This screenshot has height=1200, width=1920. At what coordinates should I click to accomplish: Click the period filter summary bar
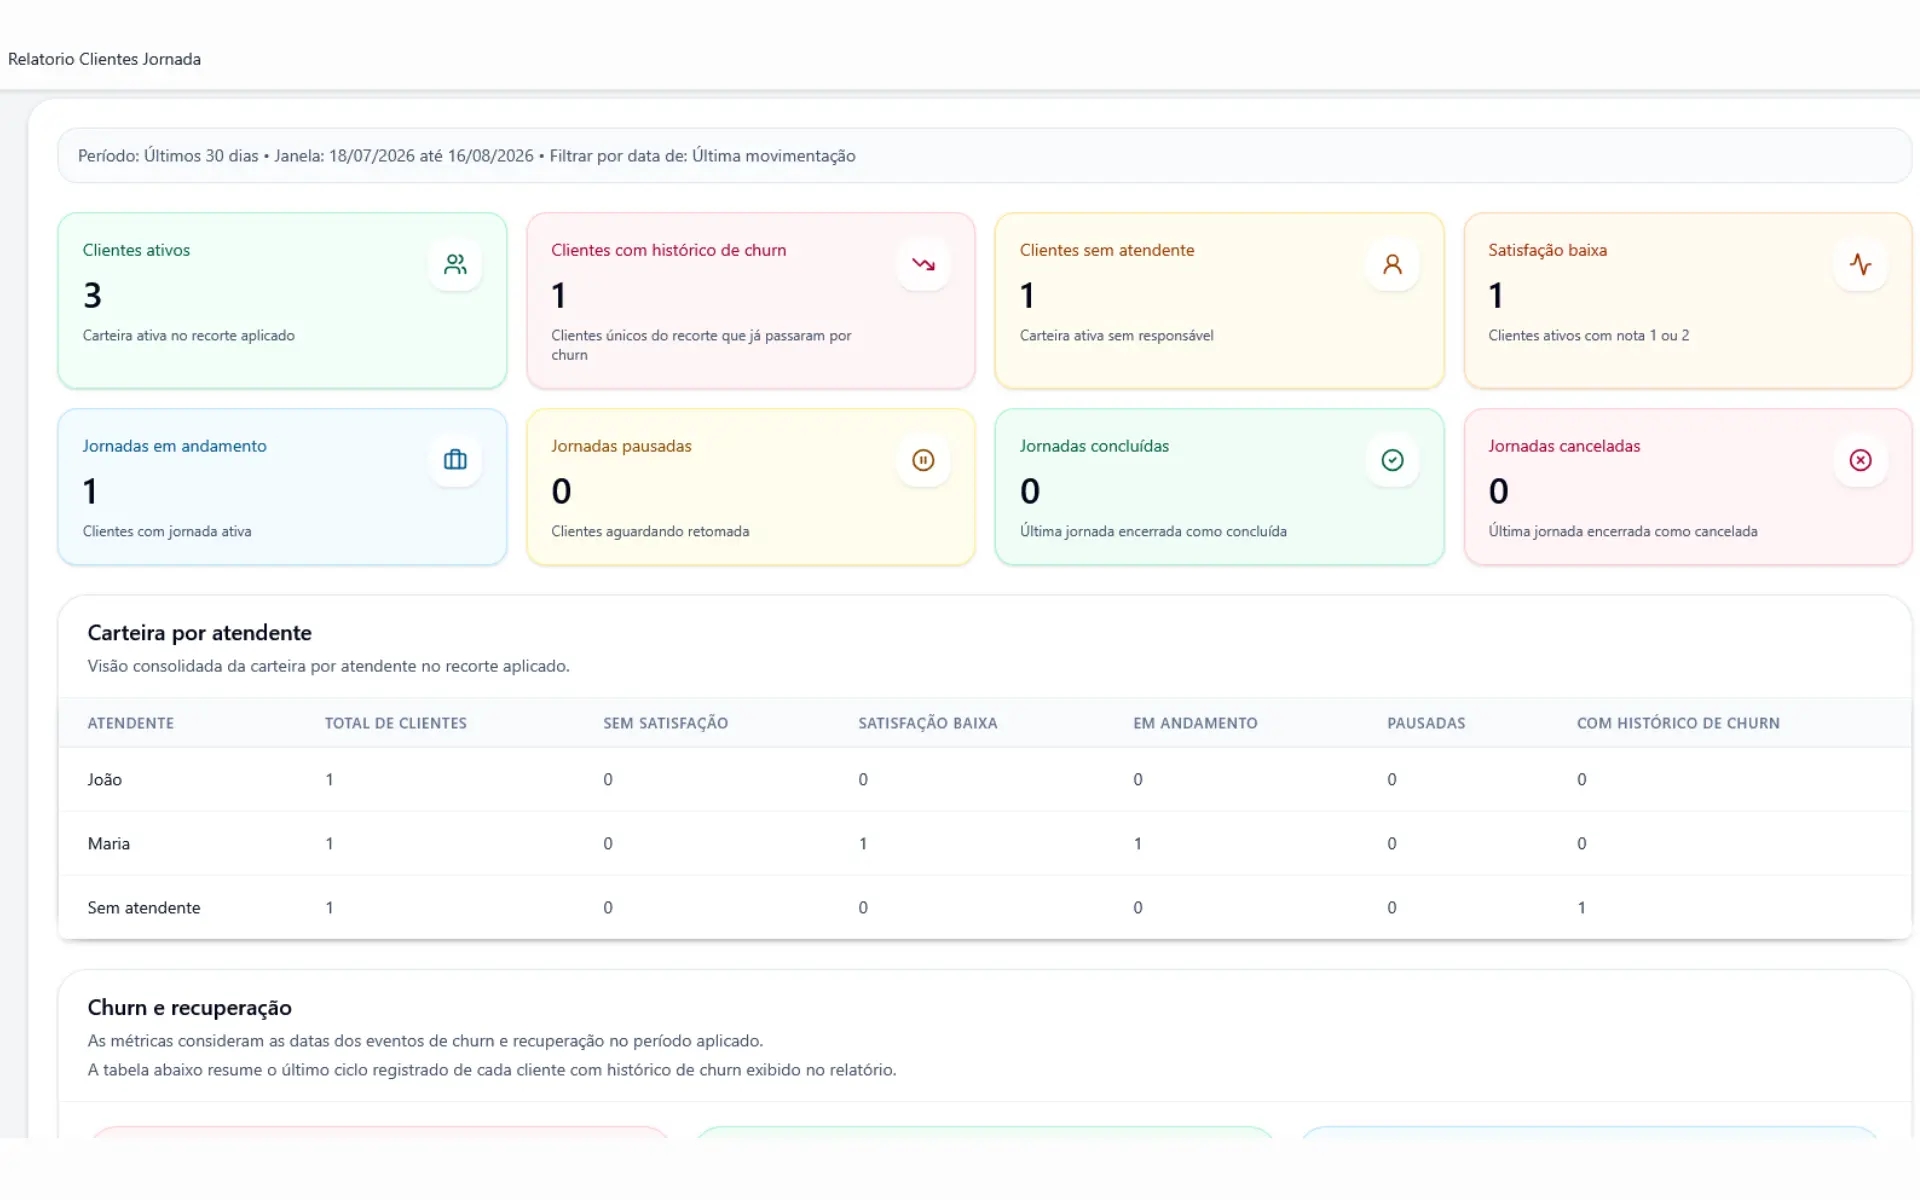pyautogui.click(x=984, y=155)
